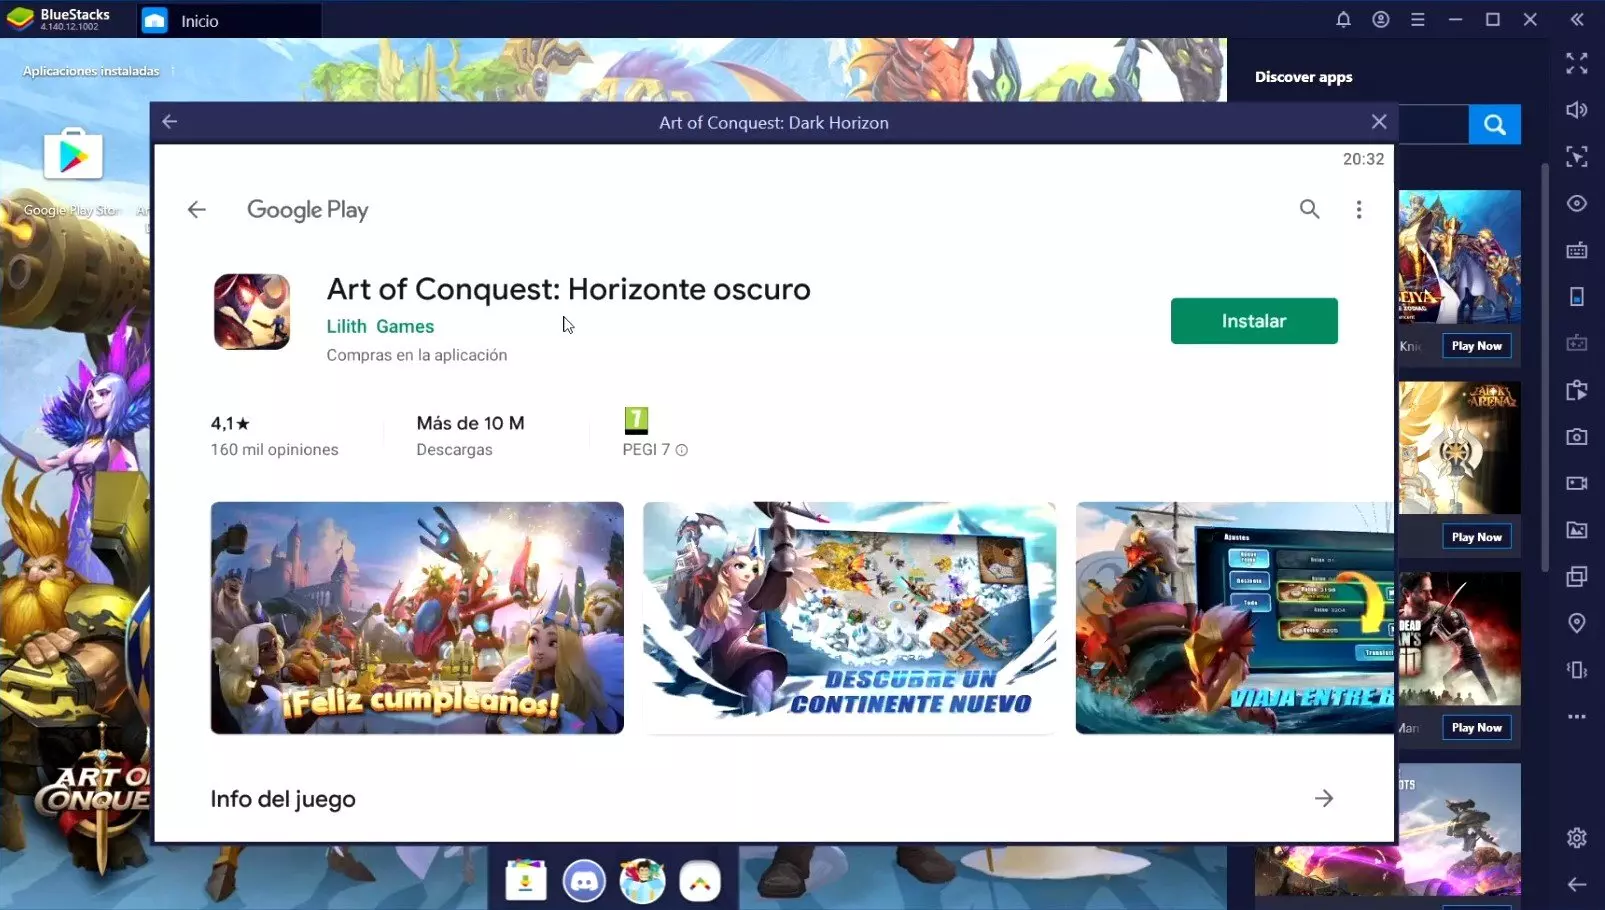Take a screenshot with the camera icon
The height and width of the screenshot is (910, 1605).
[x=1576, y=437]
